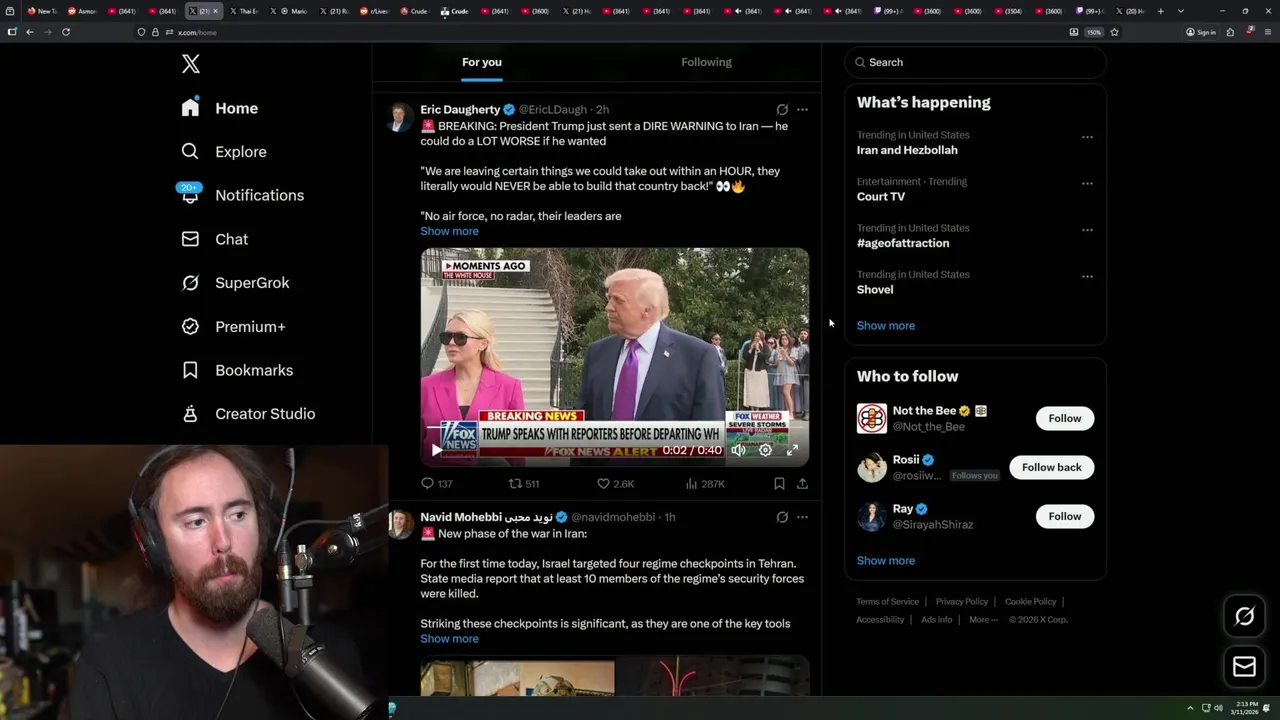Open options for Shovel trend
Screen dimensions: 1280x720
point(1087,277)
